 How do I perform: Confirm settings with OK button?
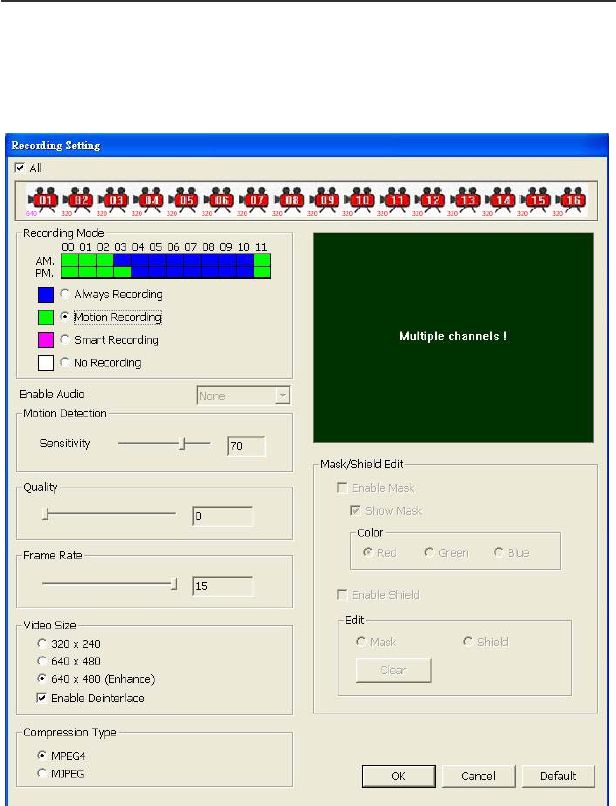coord(398,776)
